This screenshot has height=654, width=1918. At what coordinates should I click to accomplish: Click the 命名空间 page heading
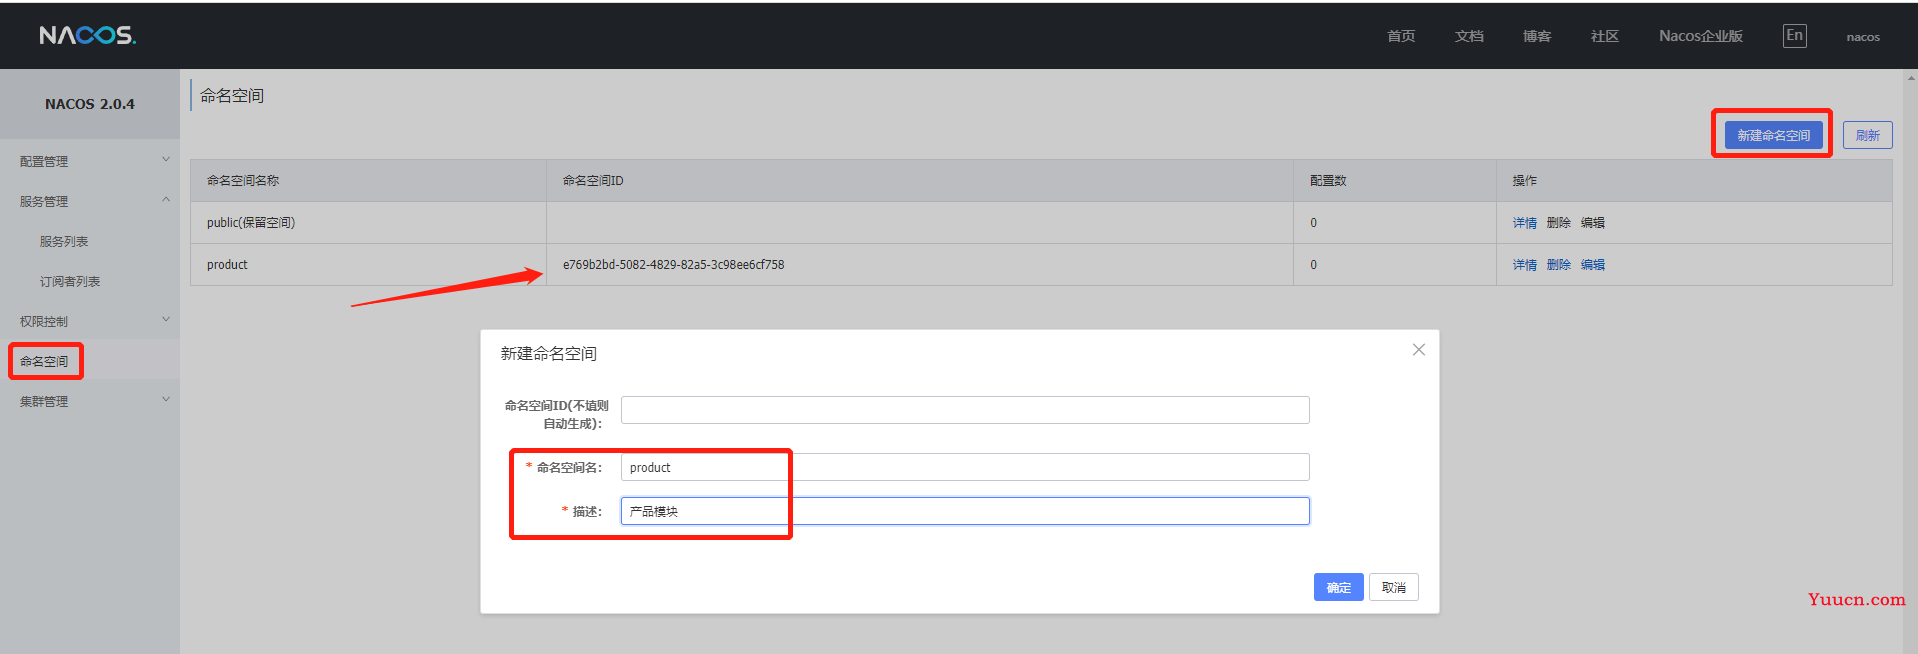coord(232,96)
